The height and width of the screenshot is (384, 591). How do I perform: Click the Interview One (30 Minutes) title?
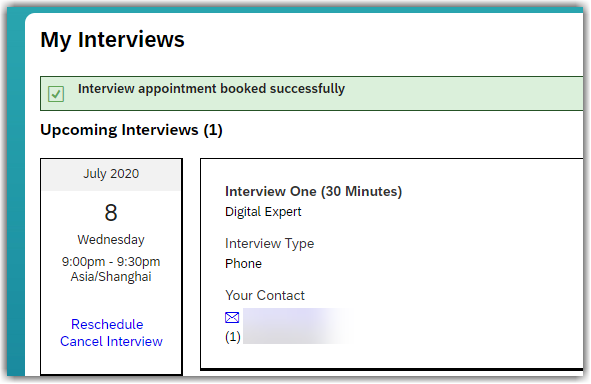click(x=314, y=191)
